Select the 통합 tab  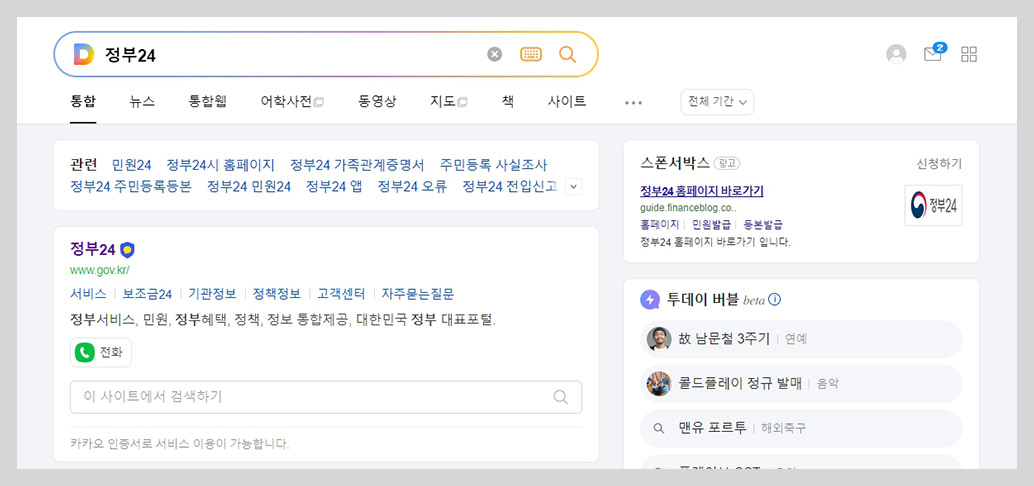pos(83,102)
